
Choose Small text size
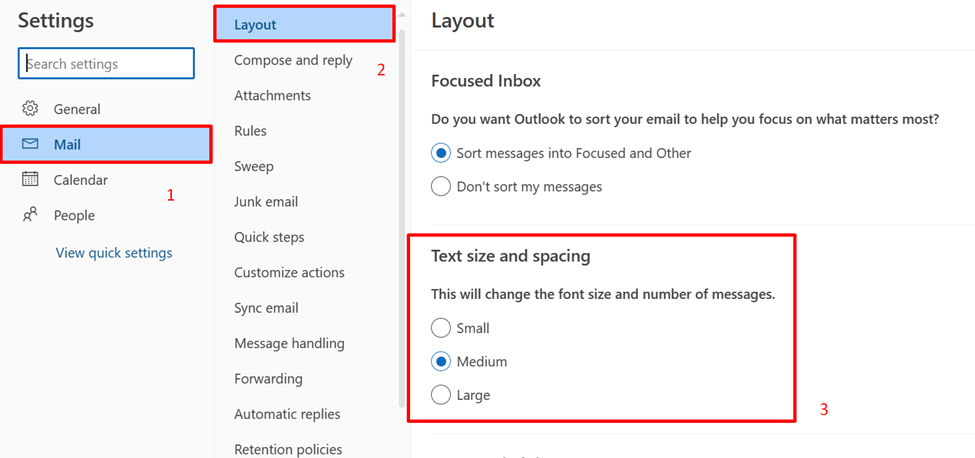click(x=440, y=328)
